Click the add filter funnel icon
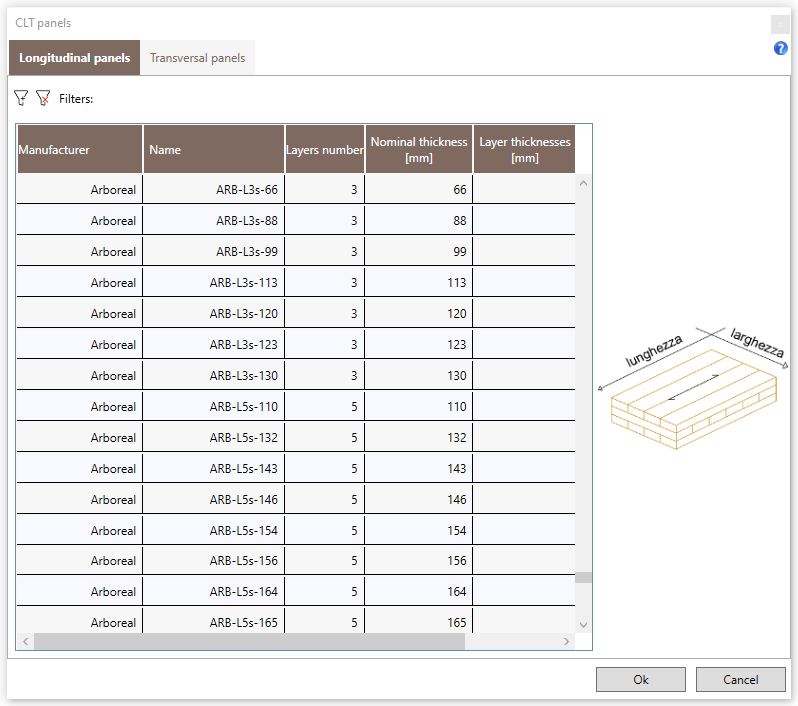The image size is (798, 706). pos(21,98)
